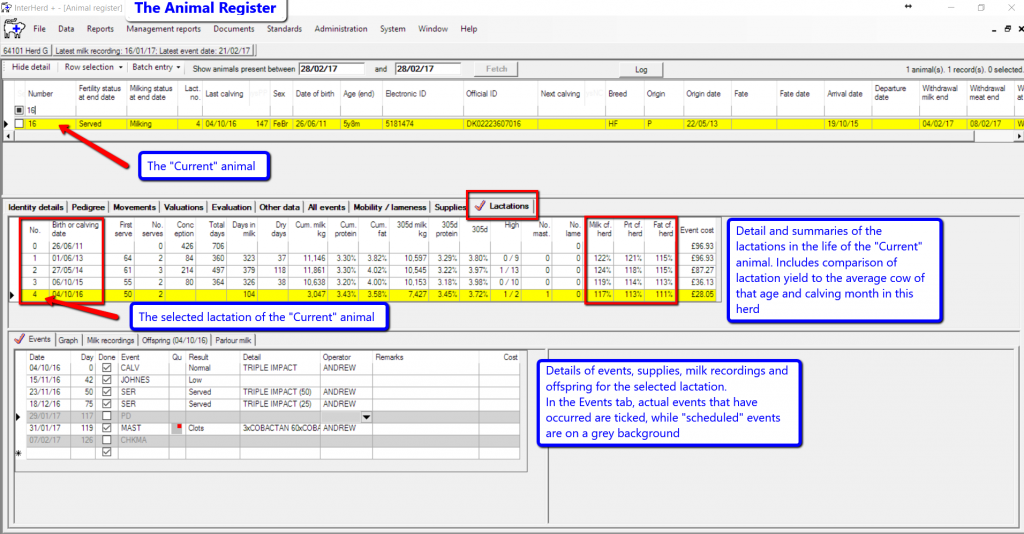The height and width of the screenshot is (534, 1024).
Task: Switch to Lactations tab
Action: [x=502, y=206]
